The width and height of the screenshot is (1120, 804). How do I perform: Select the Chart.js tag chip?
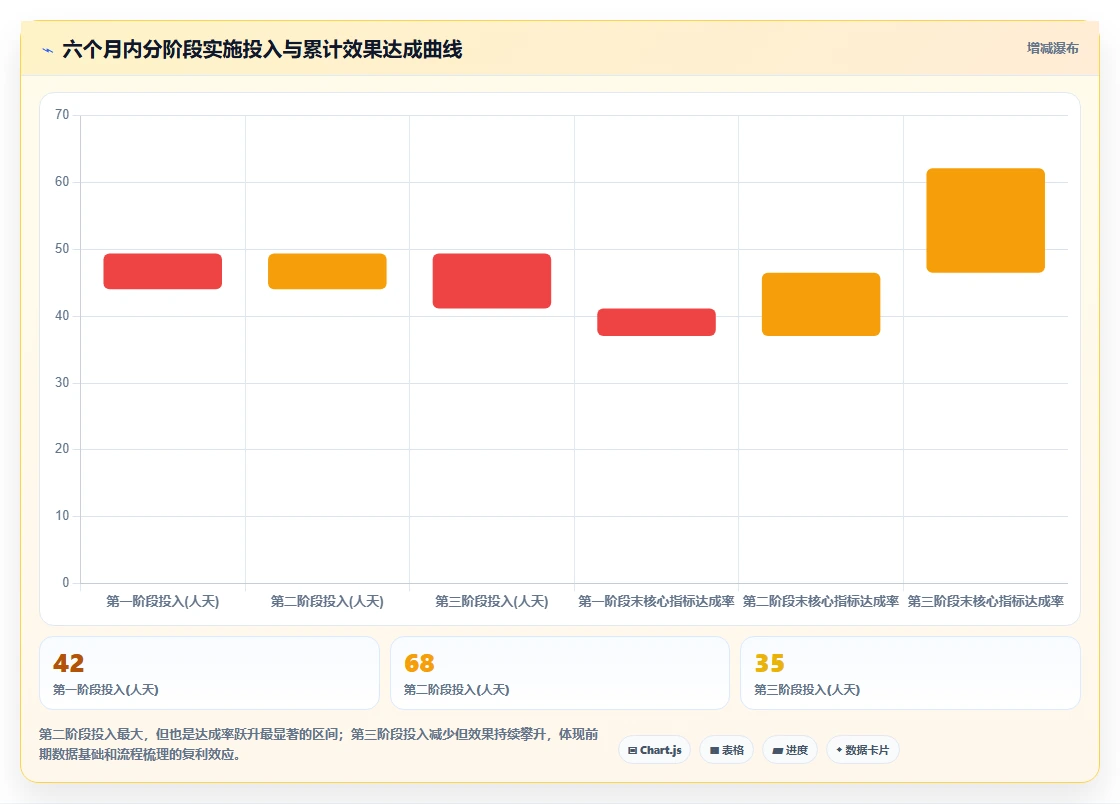coord(654,750)
